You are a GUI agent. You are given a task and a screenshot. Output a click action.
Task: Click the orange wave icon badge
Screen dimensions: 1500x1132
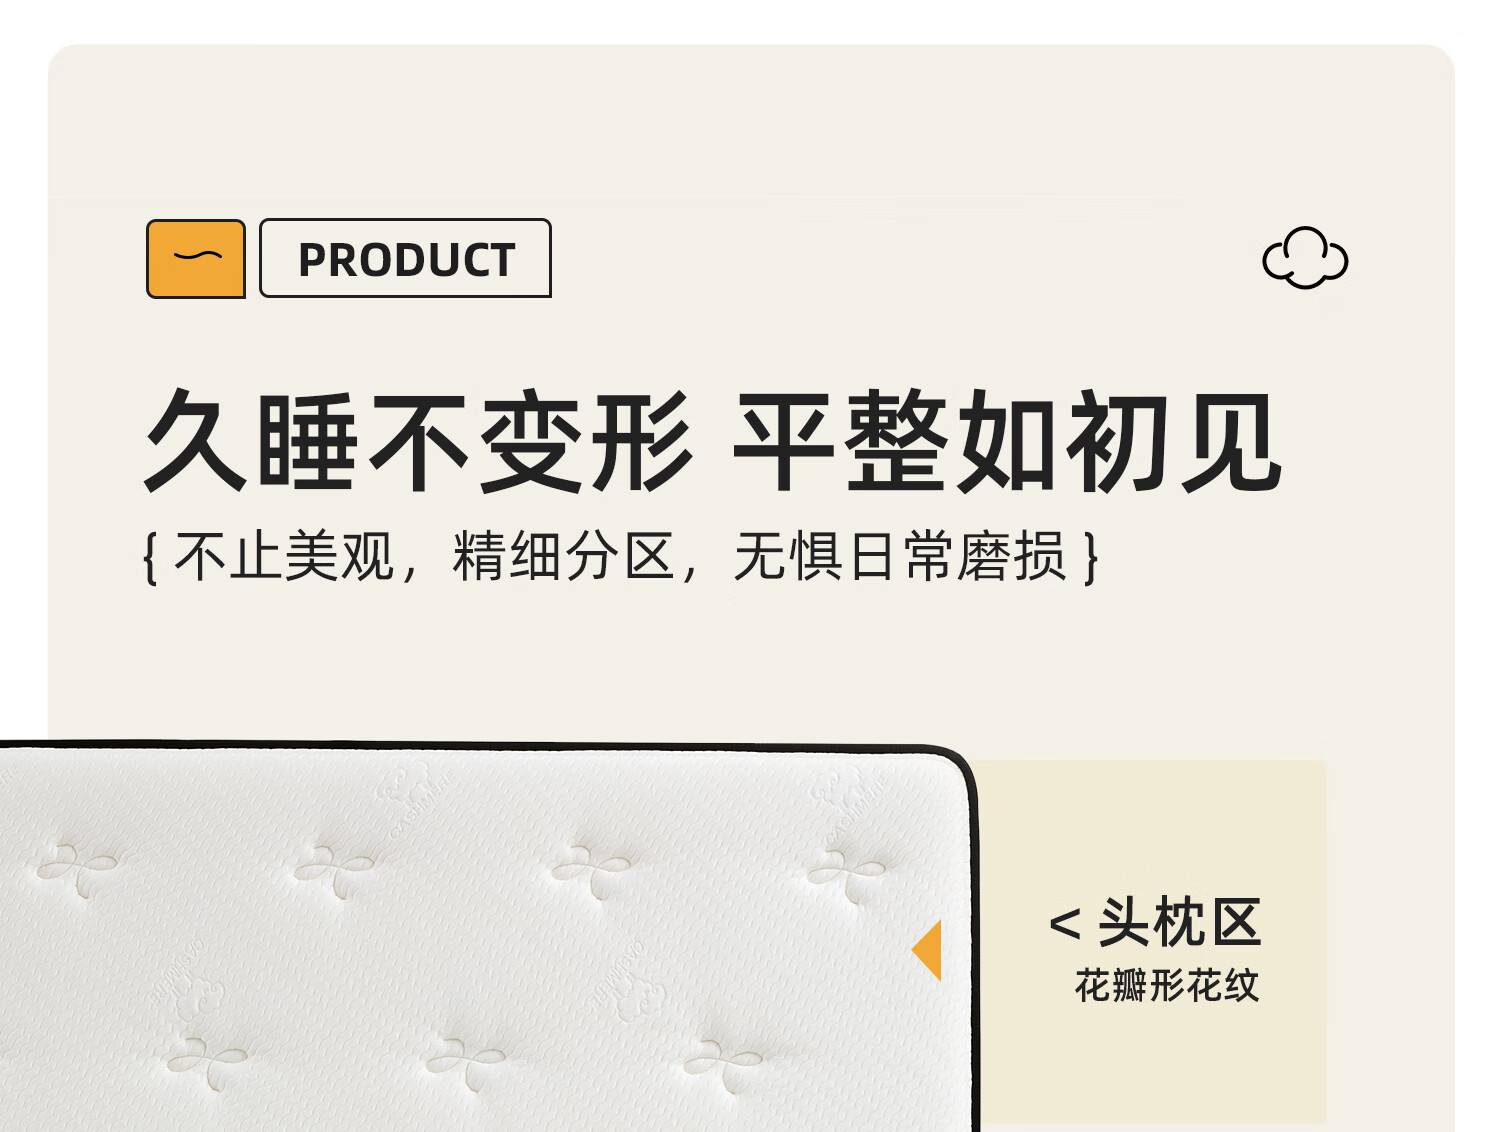pos(196,259)
